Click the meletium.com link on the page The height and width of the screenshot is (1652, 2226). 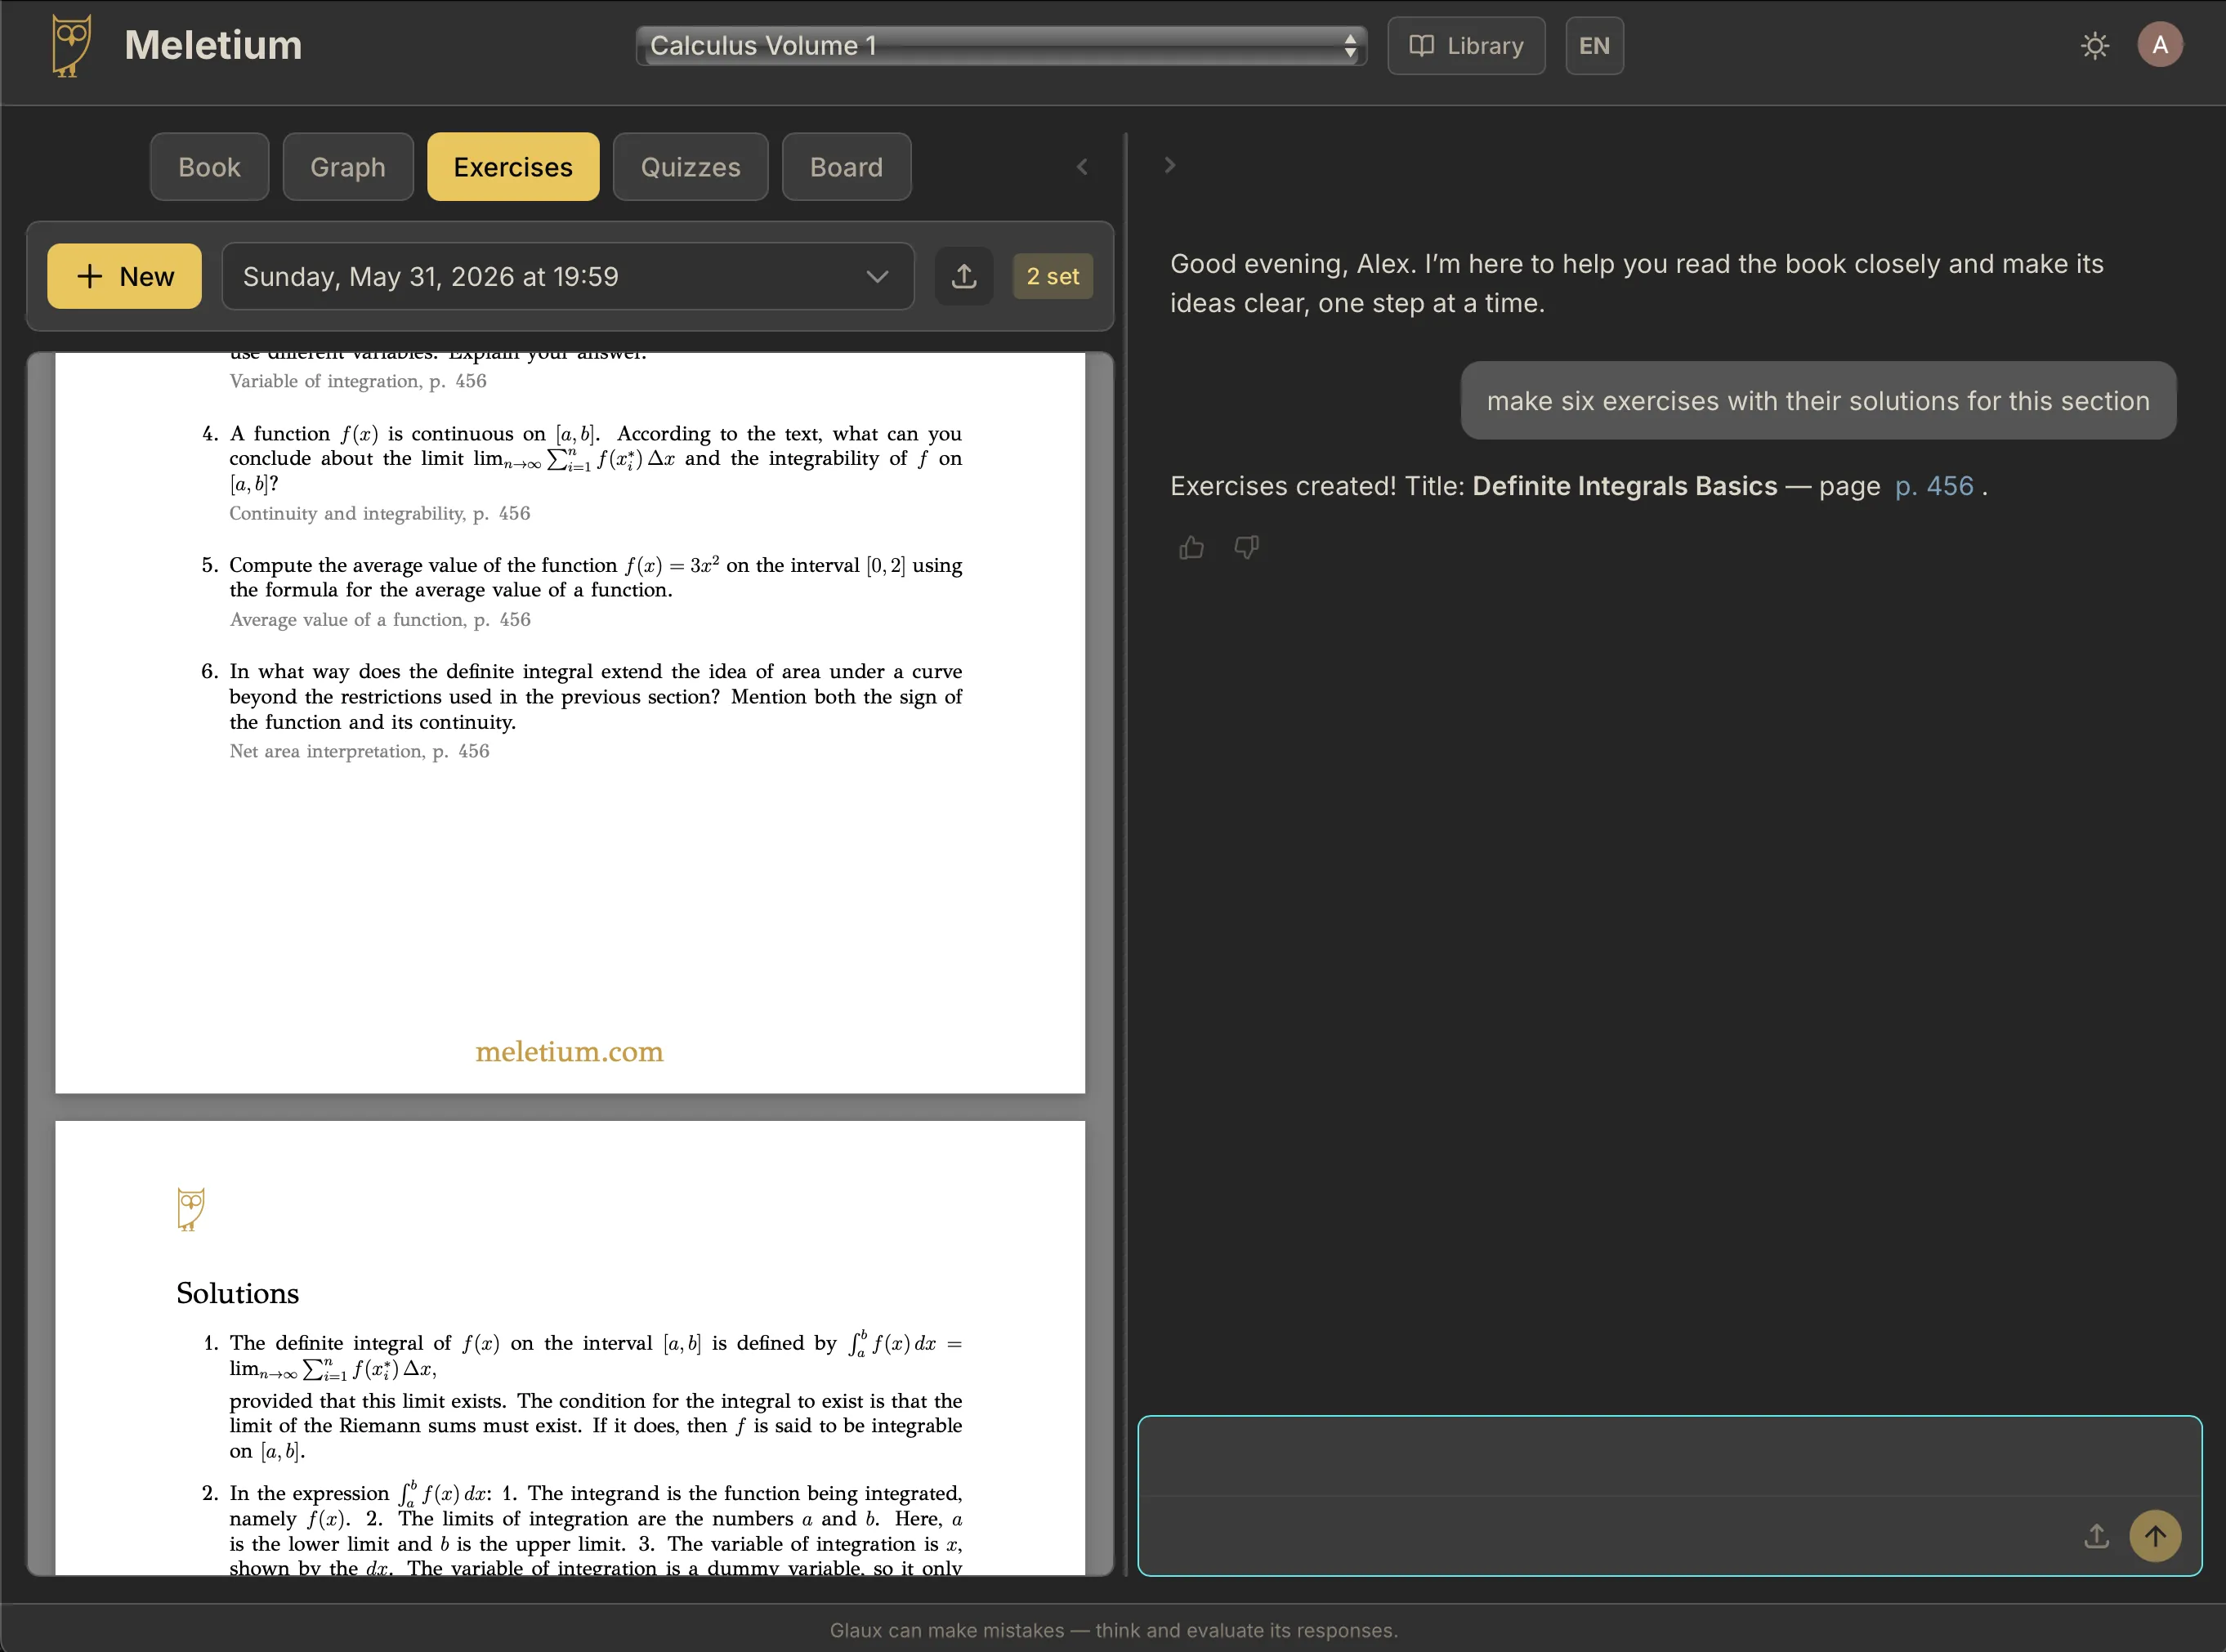tap(569, 1051)
